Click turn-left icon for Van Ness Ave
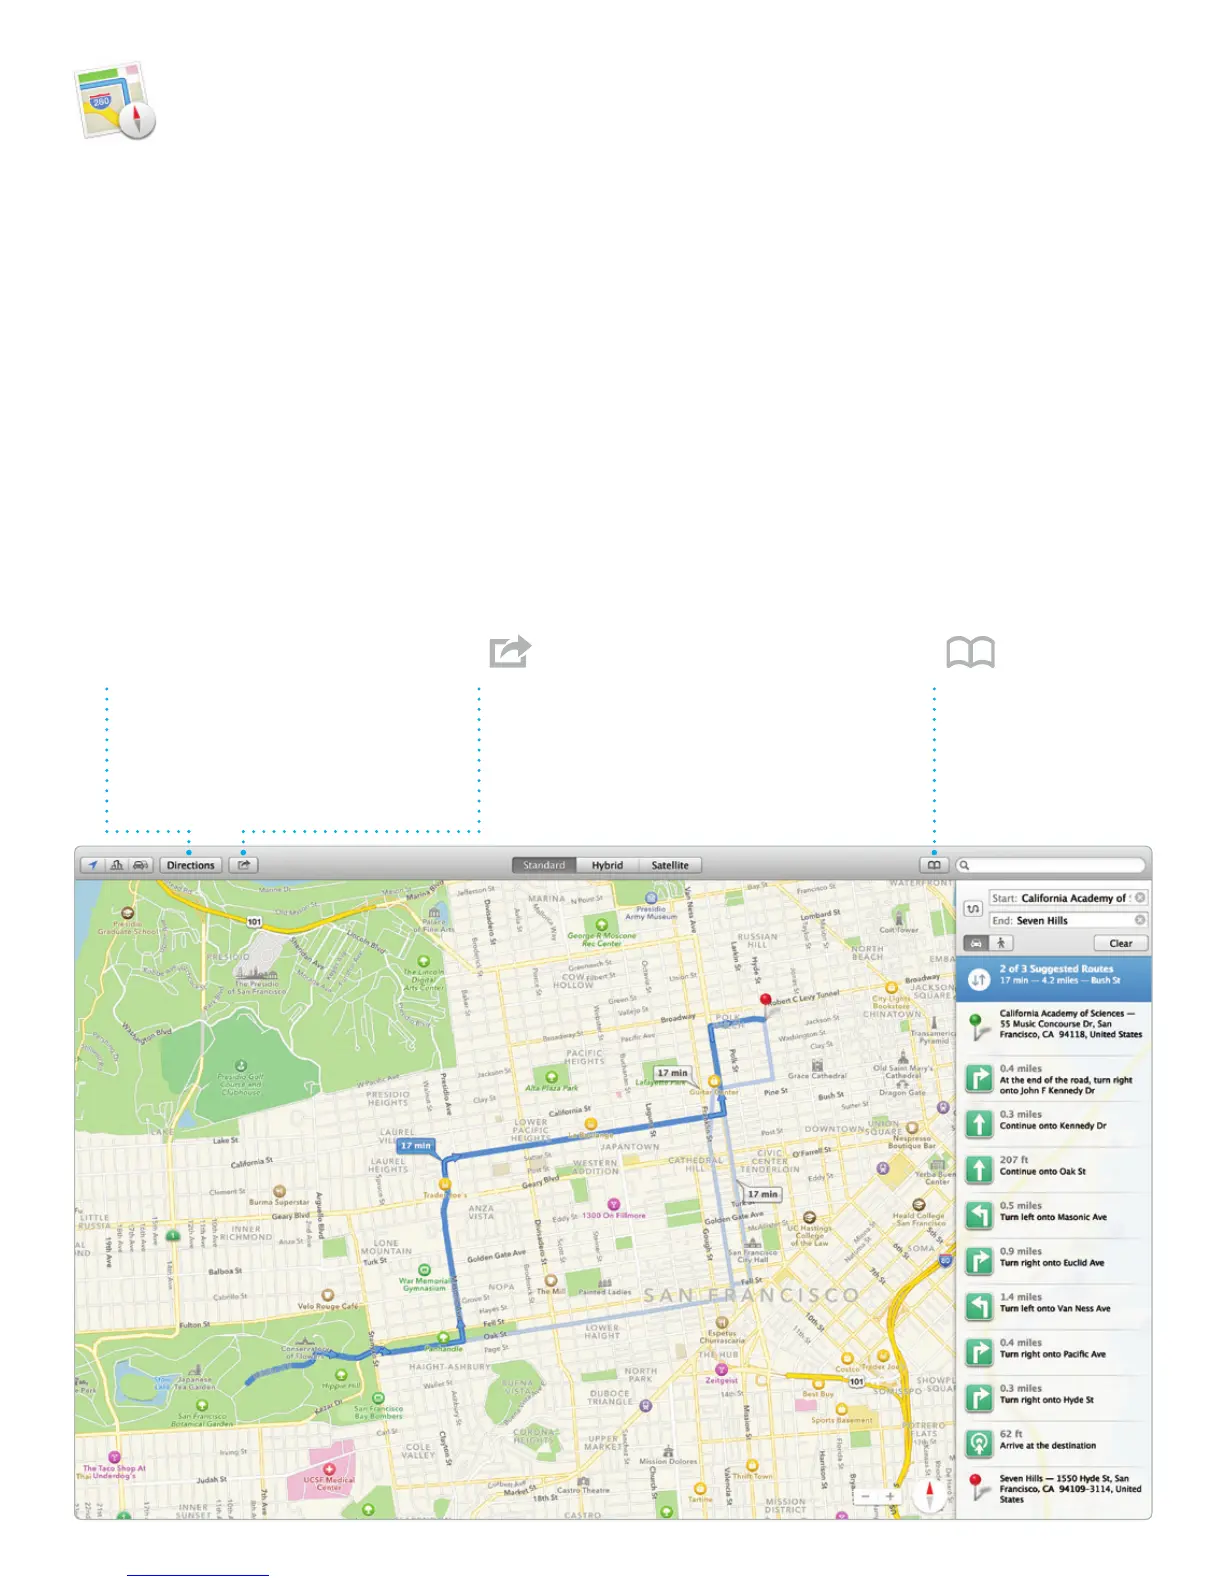Viewport: 1224px width, 1584px height. (979, 1307)
